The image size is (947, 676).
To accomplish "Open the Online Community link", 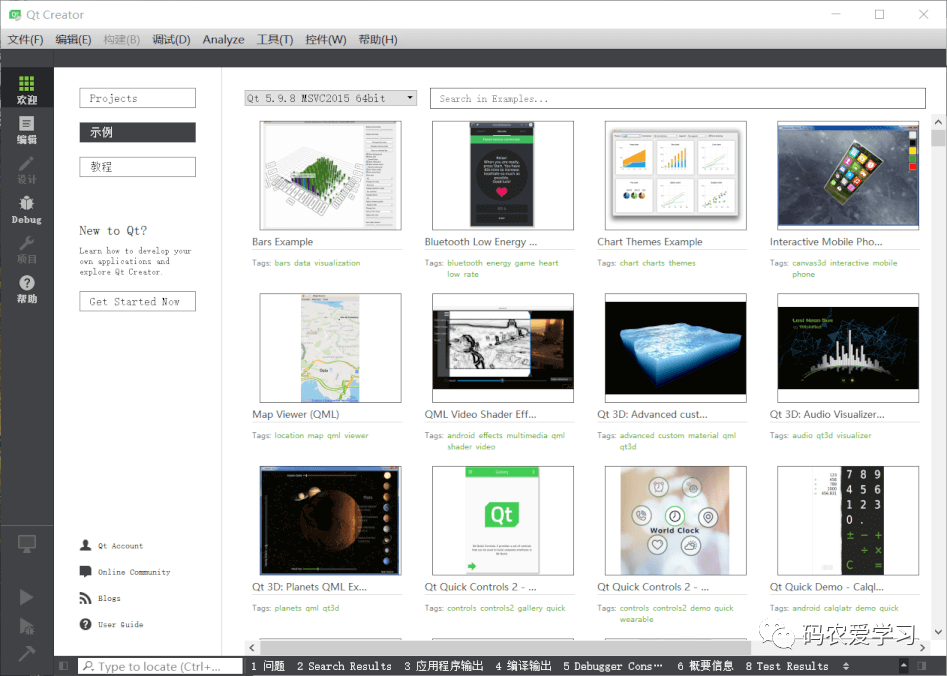I will click(x=134, y=572).
